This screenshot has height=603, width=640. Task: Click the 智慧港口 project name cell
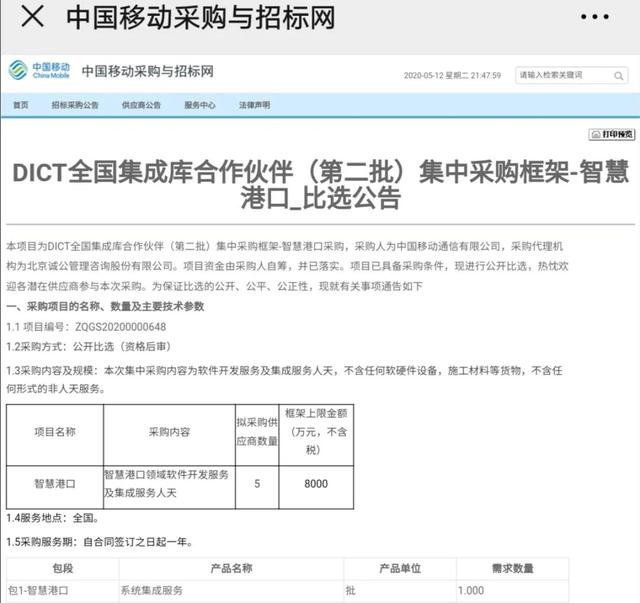point(54,484)
